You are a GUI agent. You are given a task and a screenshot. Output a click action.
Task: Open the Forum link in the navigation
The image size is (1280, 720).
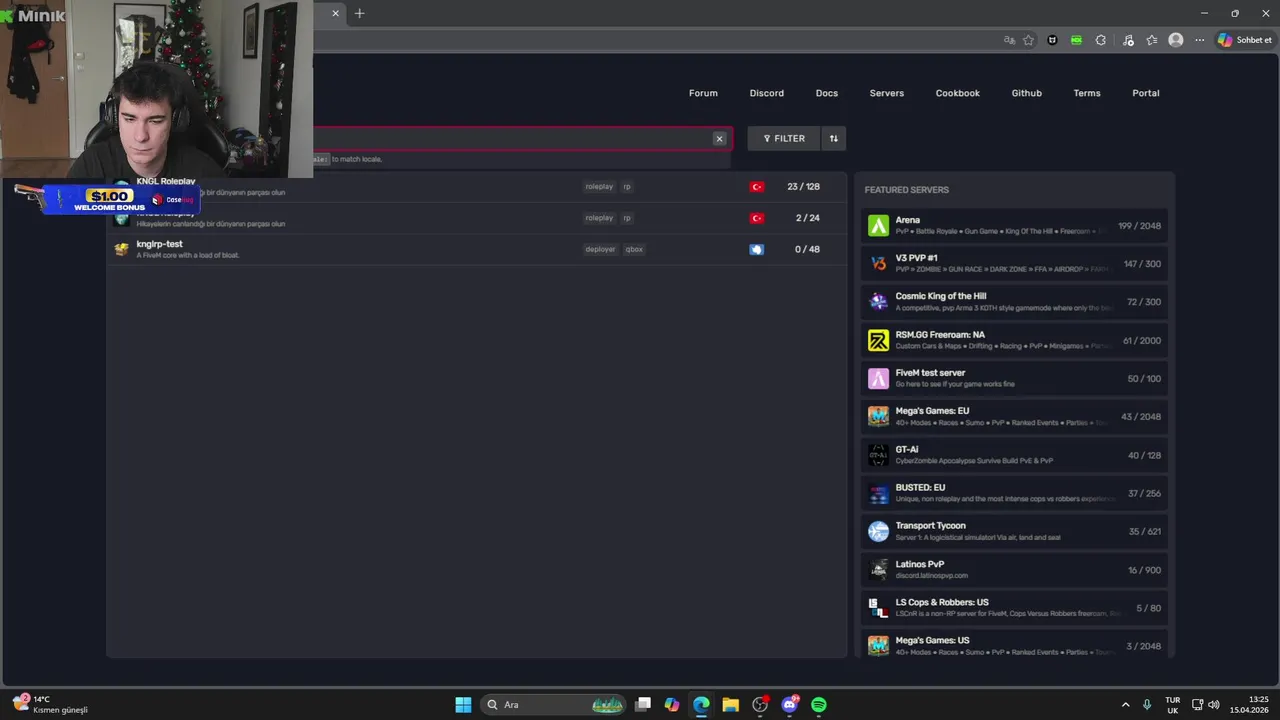click(703, 93)
